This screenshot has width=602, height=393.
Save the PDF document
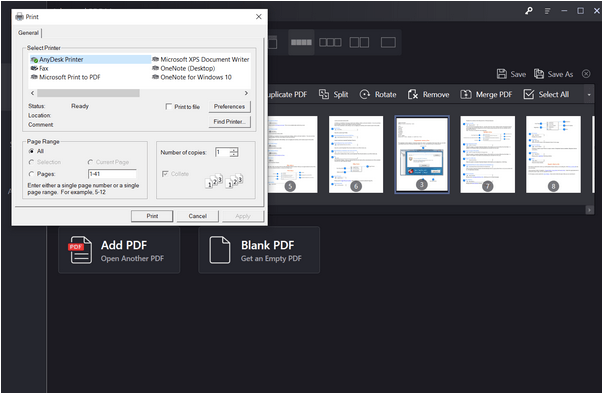511,74
